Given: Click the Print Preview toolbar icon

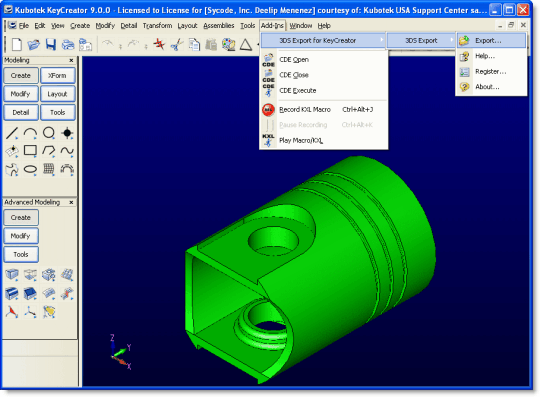Looking at the screenshot, I should click(x=85, y=45).
